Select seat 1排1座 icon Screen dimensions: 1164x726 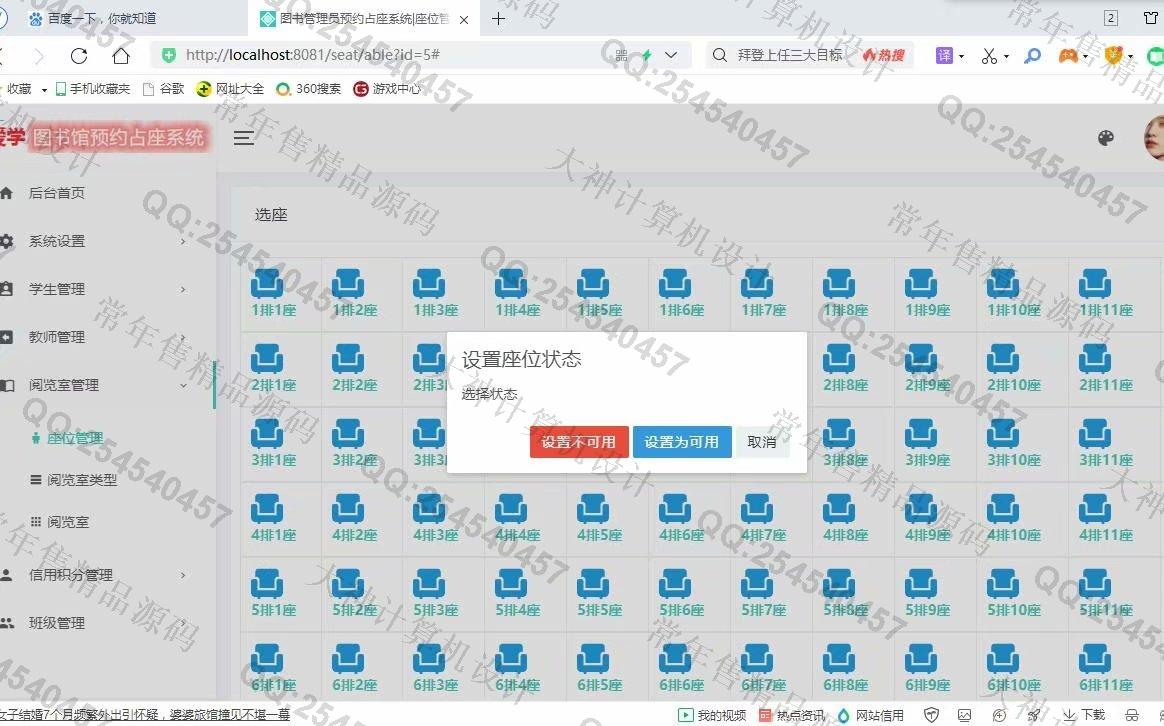click(267, 284)
